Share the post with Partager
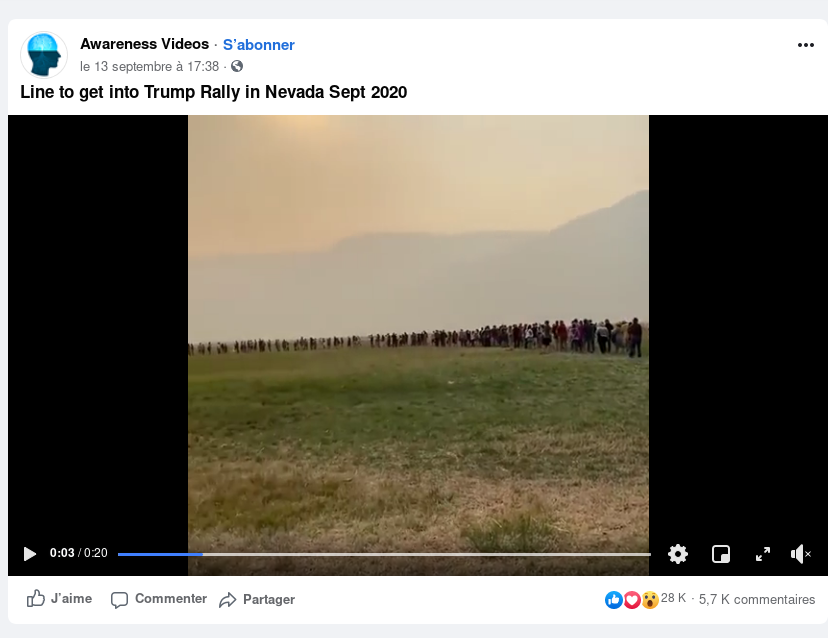Image resolution: width=828 pixels, height=638 pixels. coord(257,599)
